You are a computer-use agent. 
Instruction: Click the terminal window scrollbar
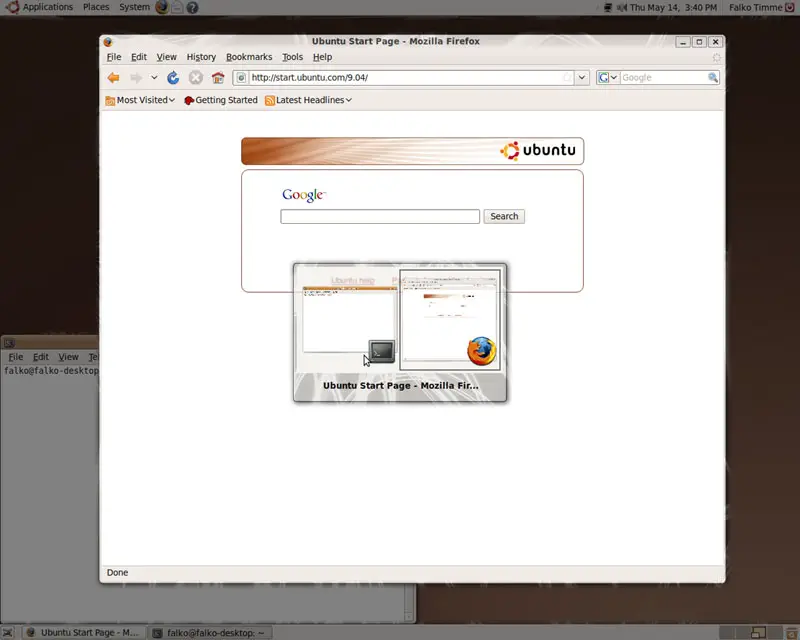[x=410, y=603]
